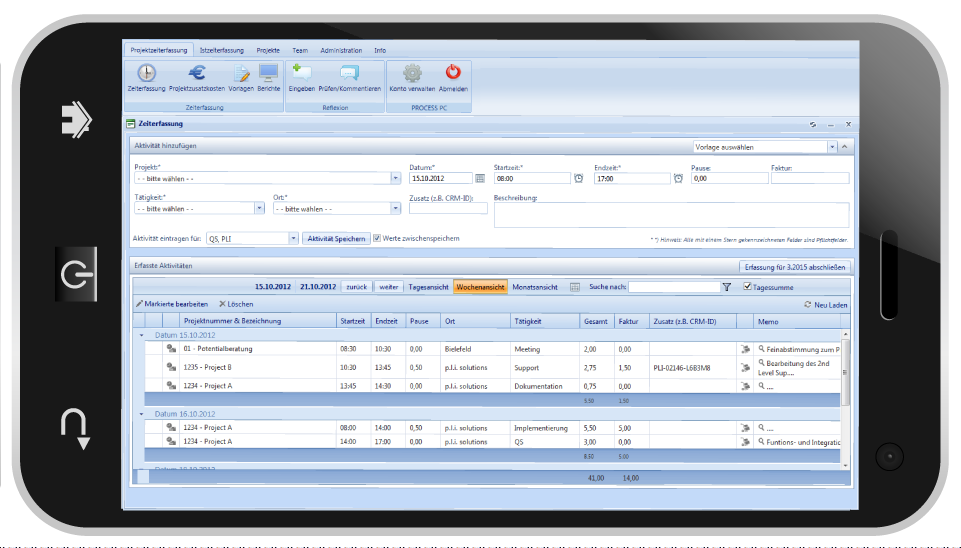Switch to the Istzeiterfassung ribbon tab
The image size is (961, 548).
coord(222,50)
